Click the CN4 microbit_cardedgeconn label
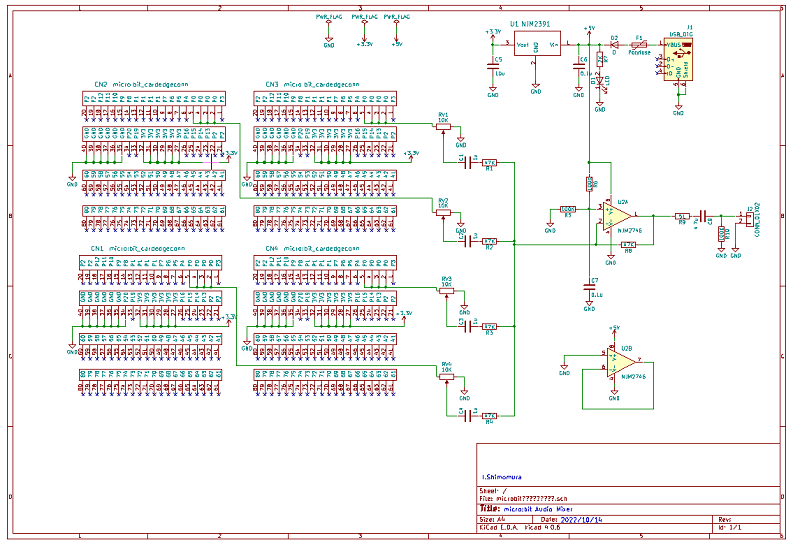The image size is (800, 554). pos(312,248)
